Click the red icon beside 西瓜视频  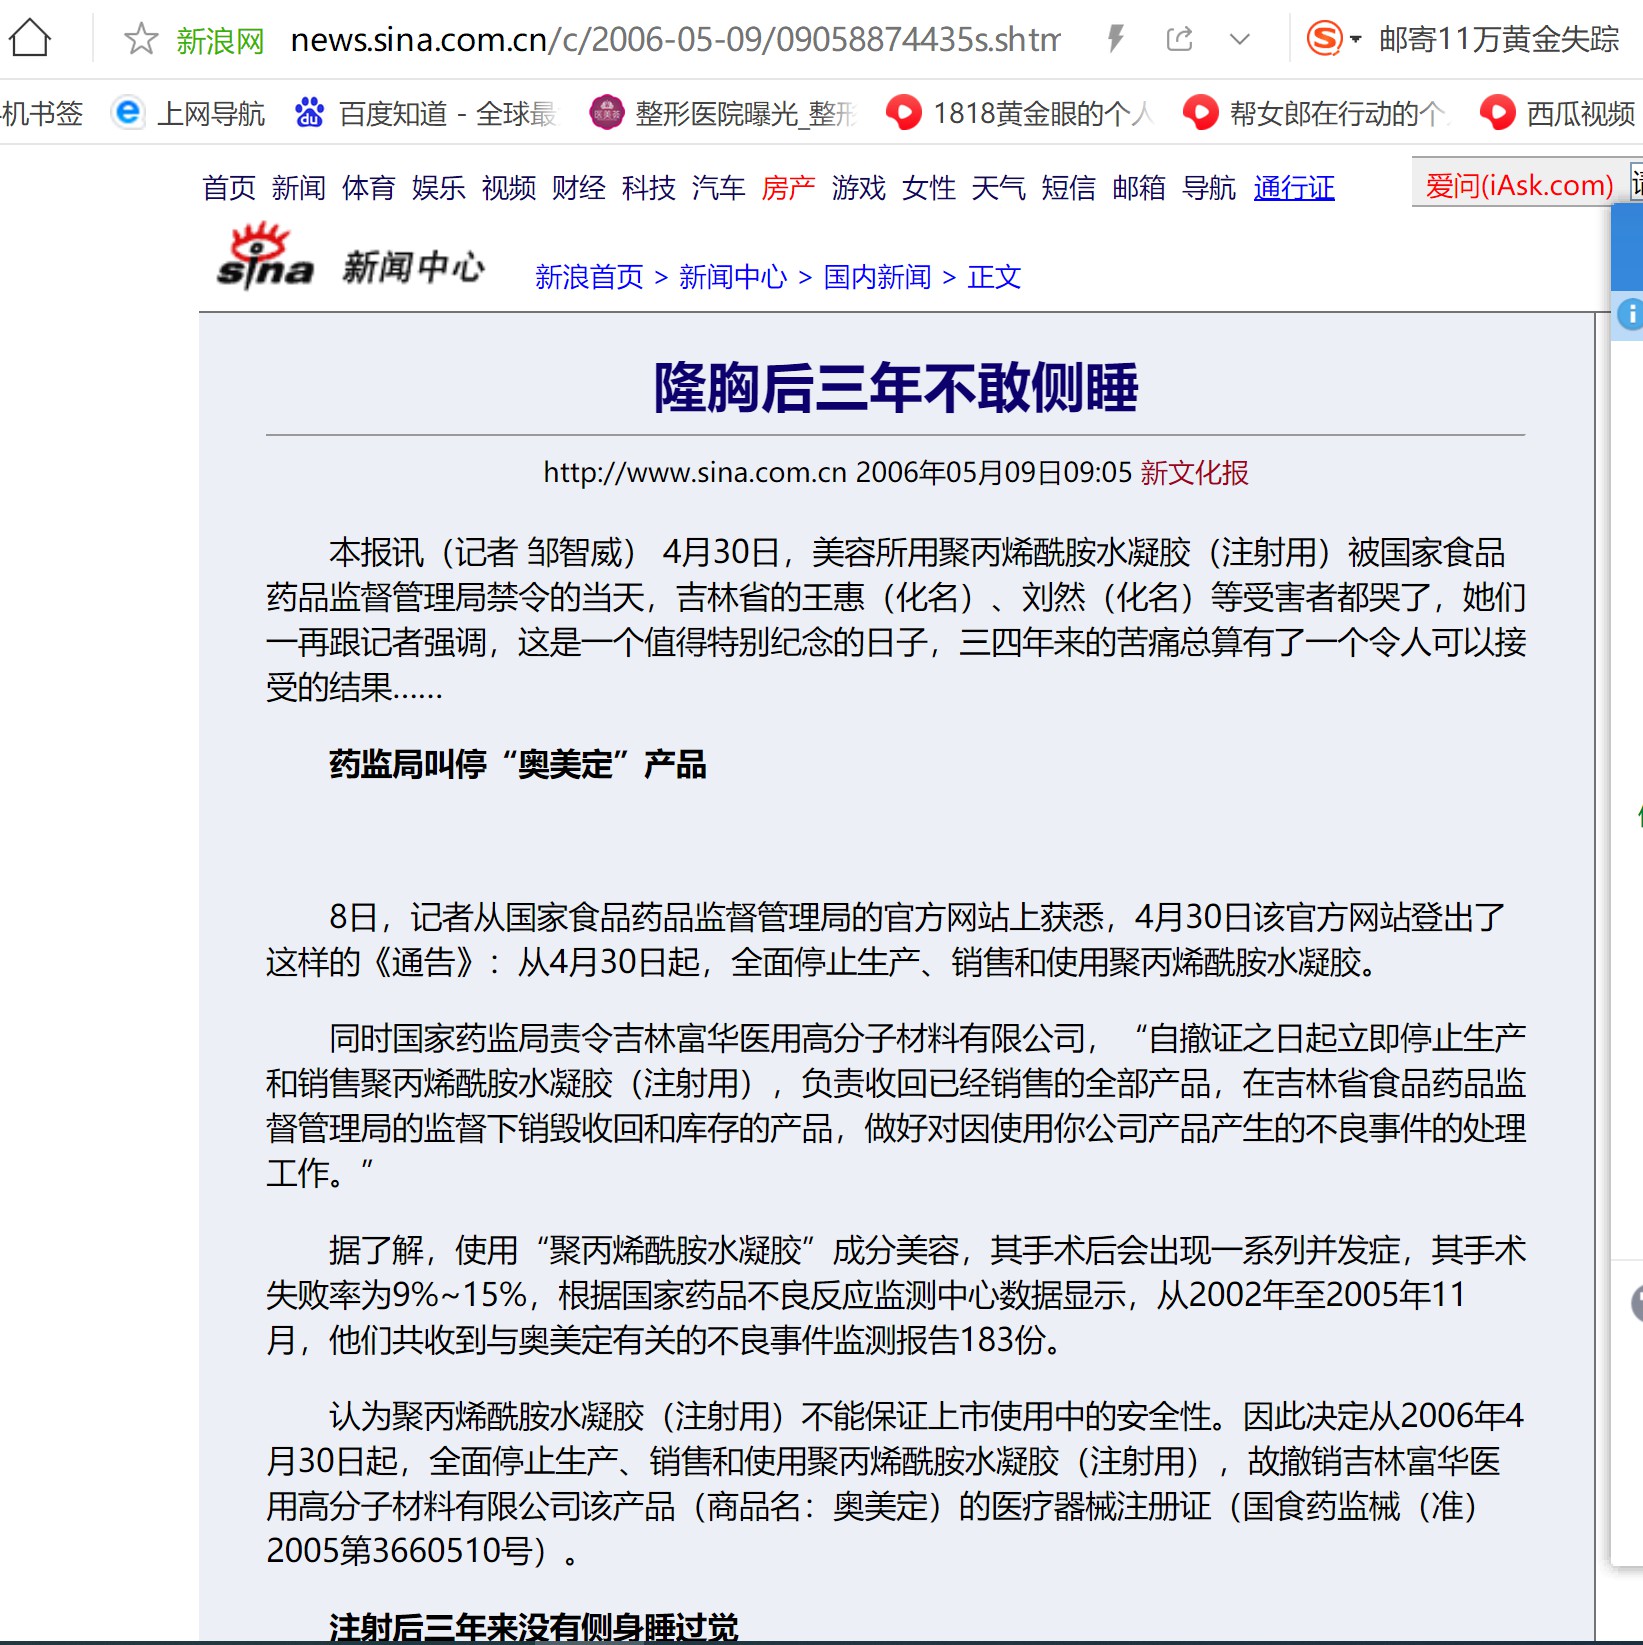point(1497,112)
